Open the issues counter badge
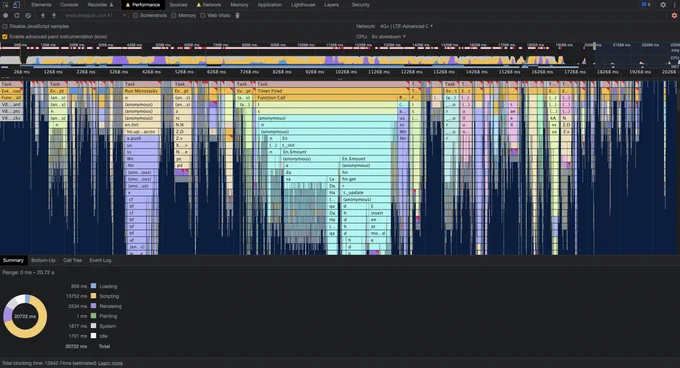This screenshot has height=368, width=680. [x=646, y=5]
